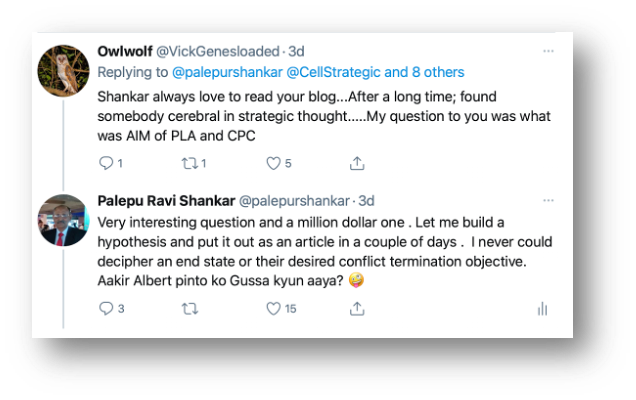The height and width of the screenshot is (400, 636).
Task: Retweet Owlwolf's tweet
Action: point(190,163)
